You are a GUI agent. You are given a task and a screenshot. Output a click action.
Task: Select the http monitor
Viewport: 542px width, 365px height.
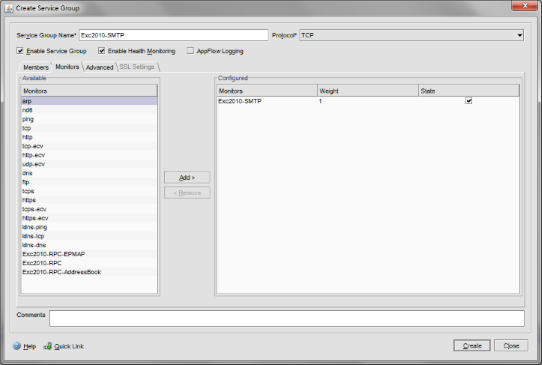(89, 137)
